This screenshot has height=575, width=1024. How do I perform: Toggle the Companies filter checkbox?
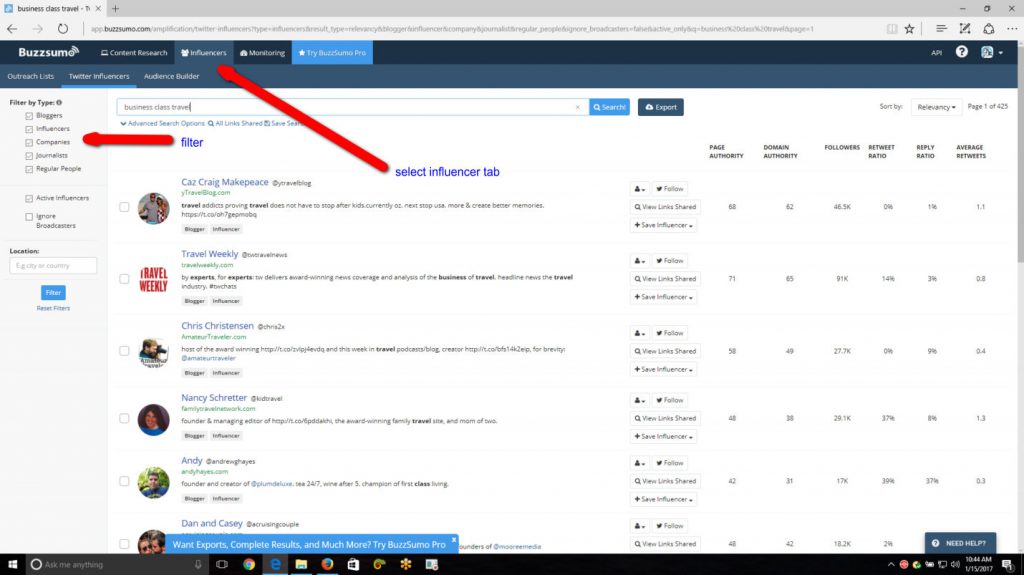point(29,142)
